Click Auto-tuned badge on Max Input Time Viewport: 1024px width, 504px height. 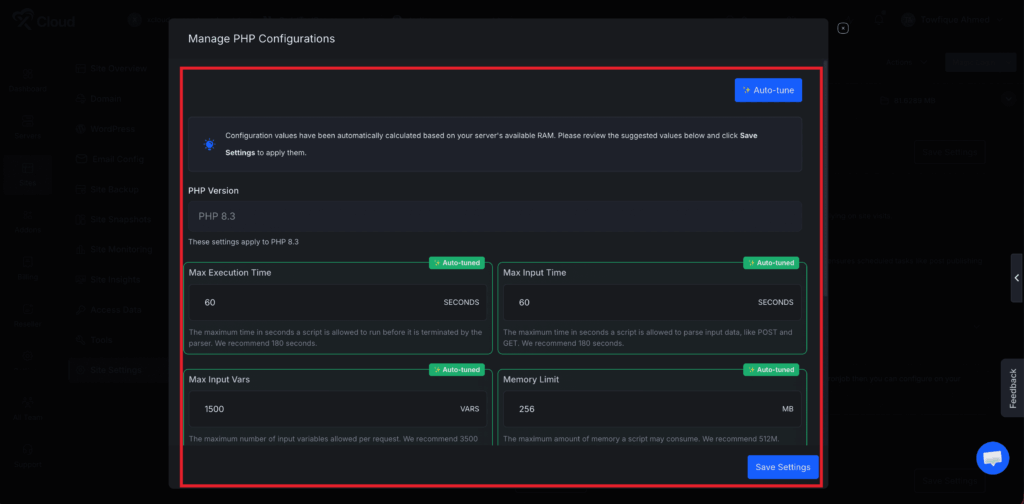[771, 263]
